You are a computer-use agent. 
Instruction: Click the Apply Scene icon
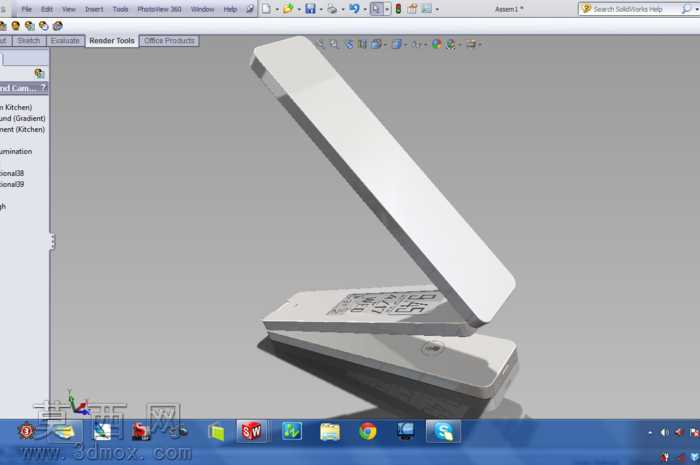tap(451, 44)
